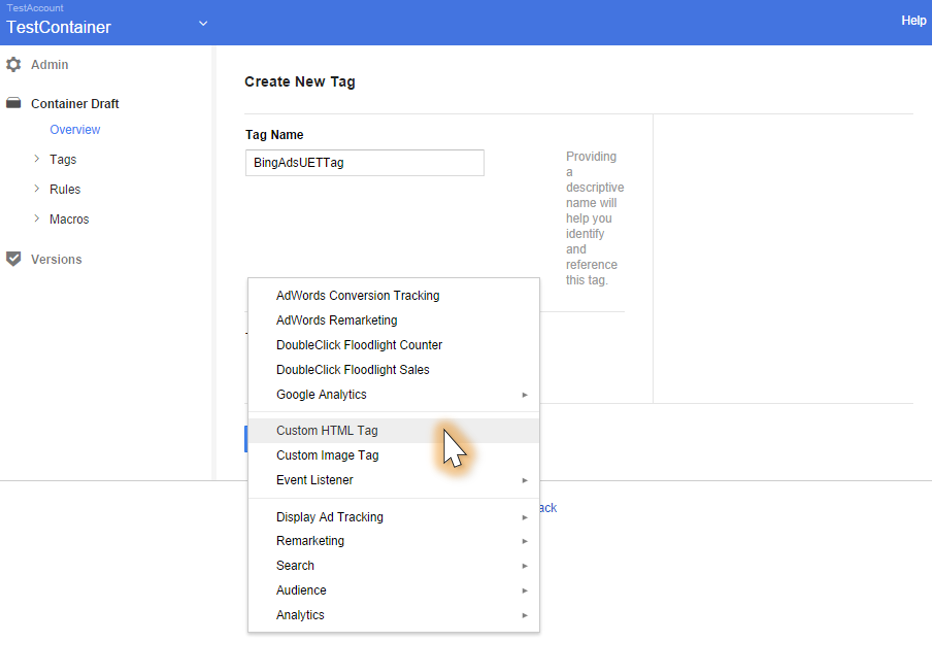932x645 pixels.
Task: Select Remarketing menu entry
Action: pos(393,541)
